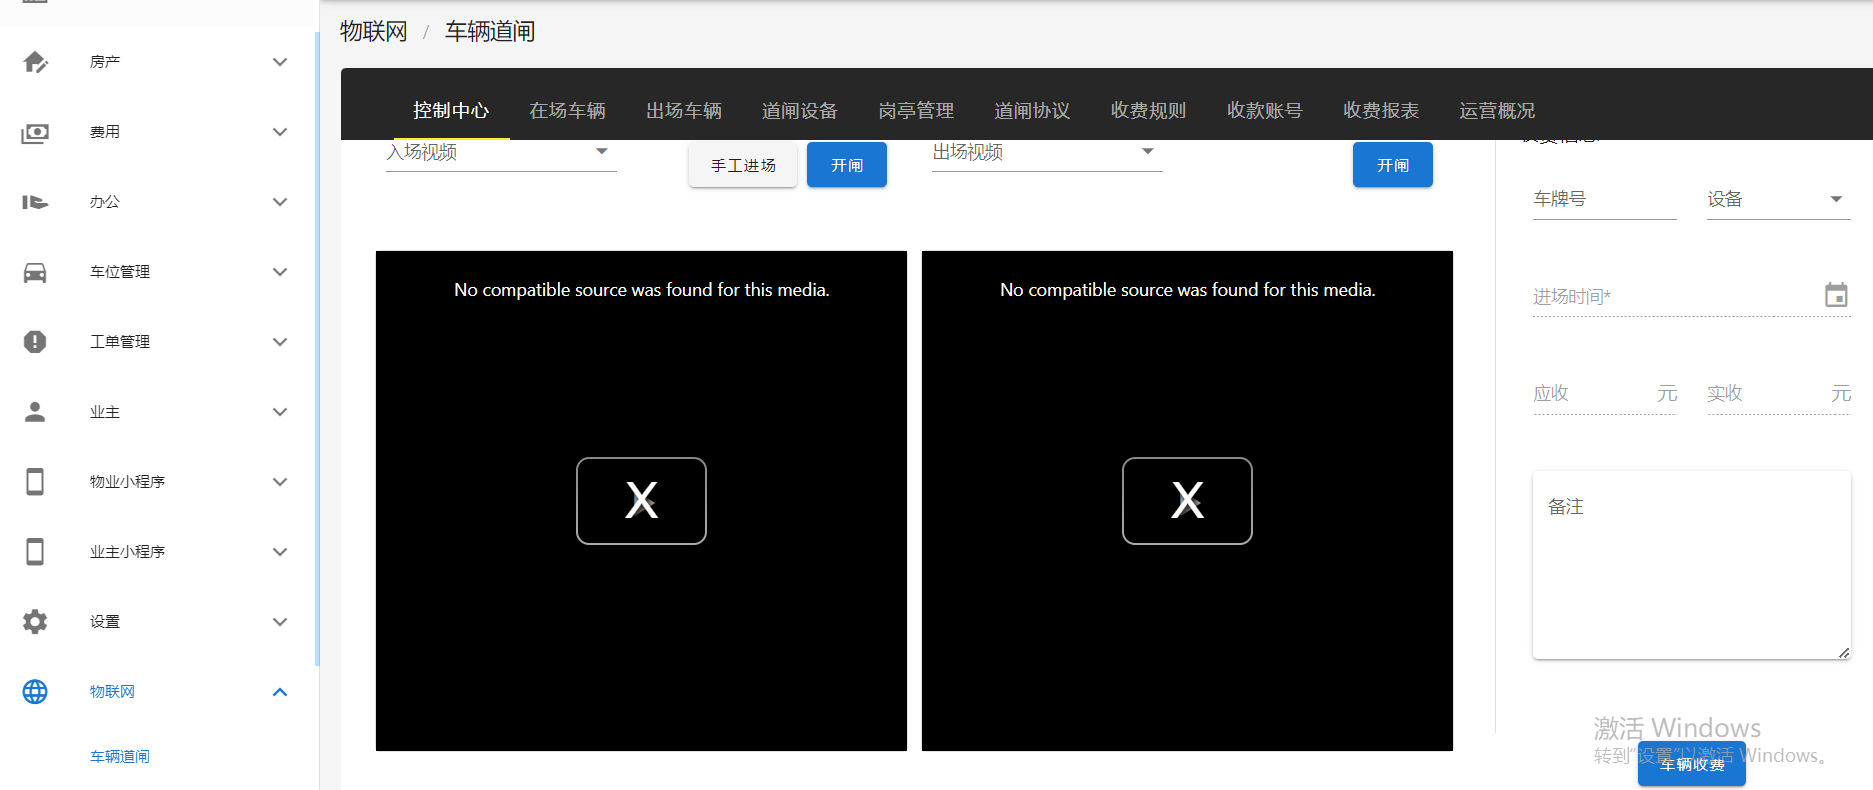Click entry video 'No compatible source' message

tap(641, 290)
